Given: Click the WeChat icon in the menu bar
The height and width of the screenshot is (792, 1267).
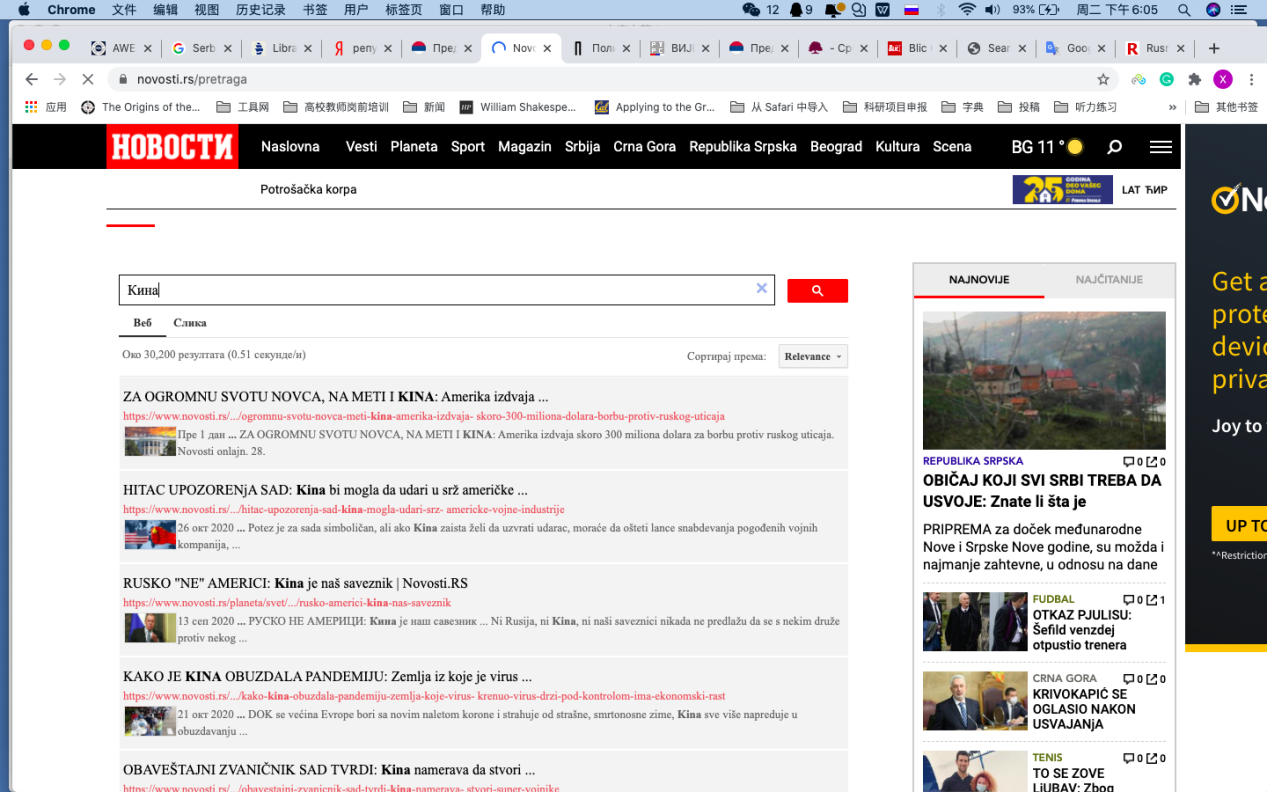Looking at the screenshot, I should point(751,9).
